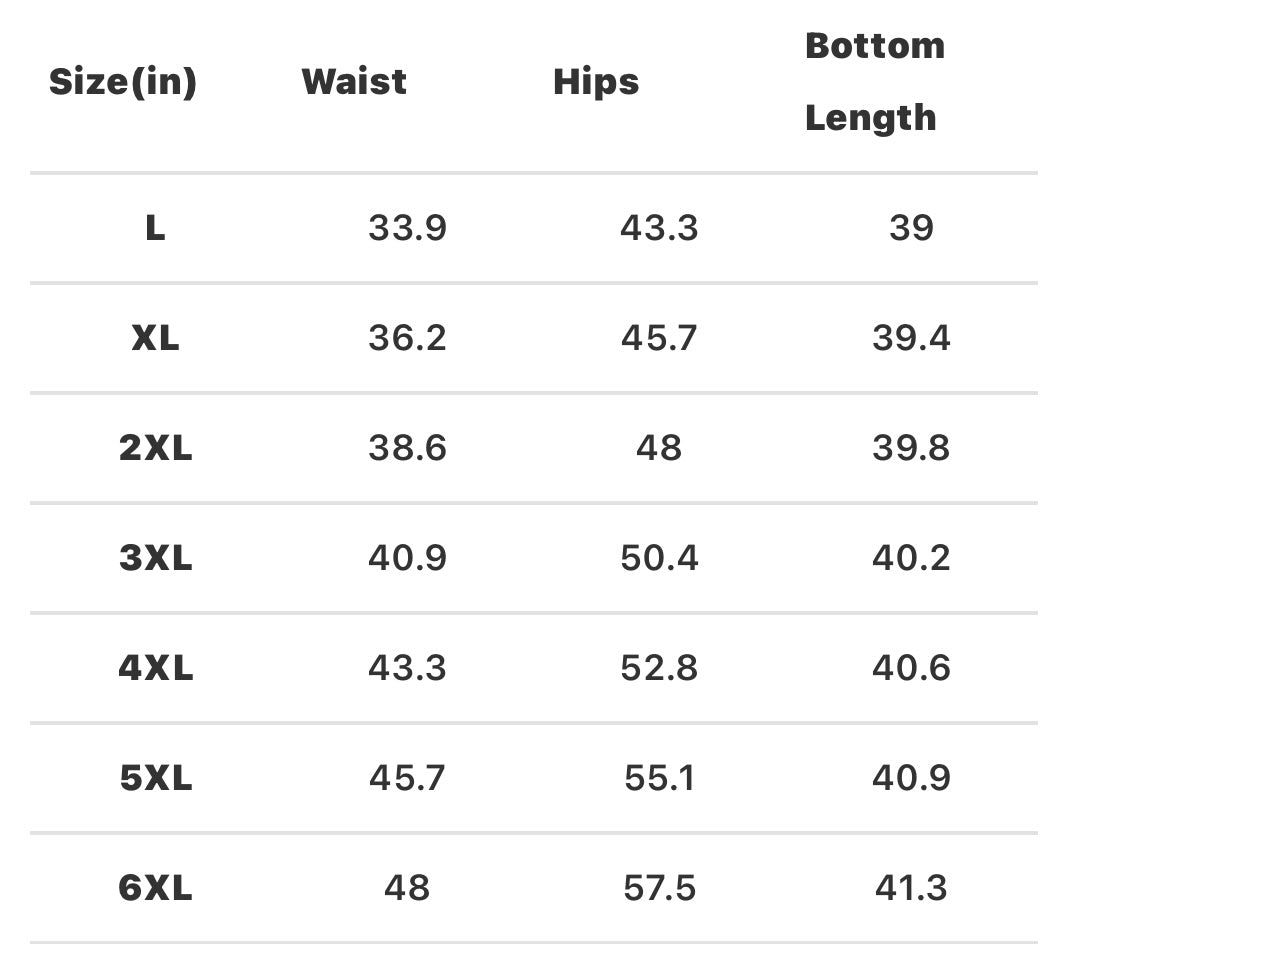Click the XL waist value 36.2
The width and height of the screenshot is (1284, 971).
pyautogui.click(x=407, y=338)
